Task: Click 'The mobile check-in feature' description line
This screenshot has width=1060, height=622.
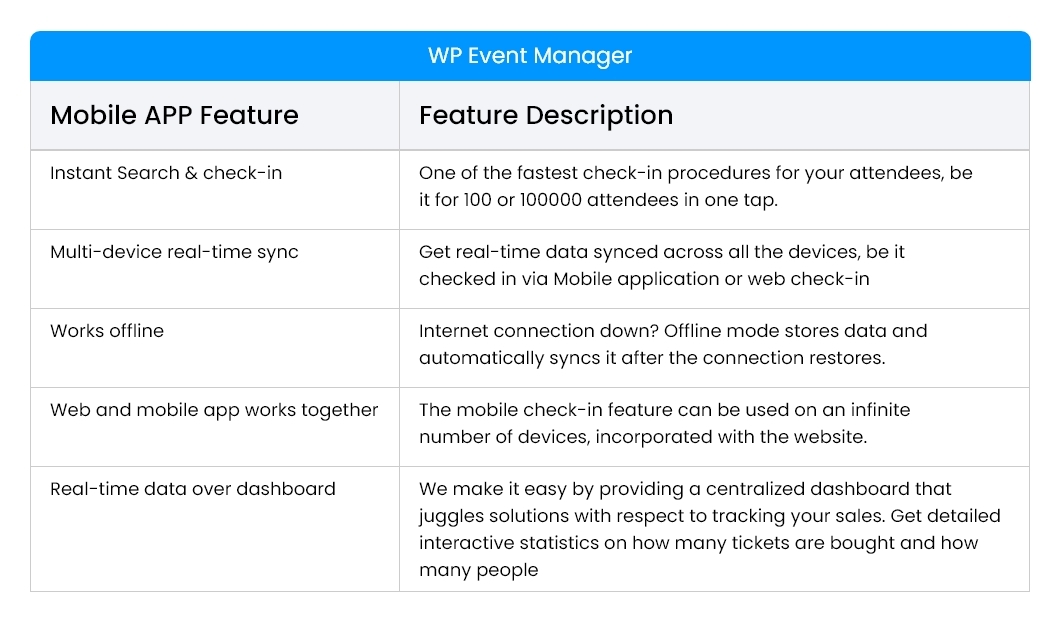Action: (x=664, y=410)
